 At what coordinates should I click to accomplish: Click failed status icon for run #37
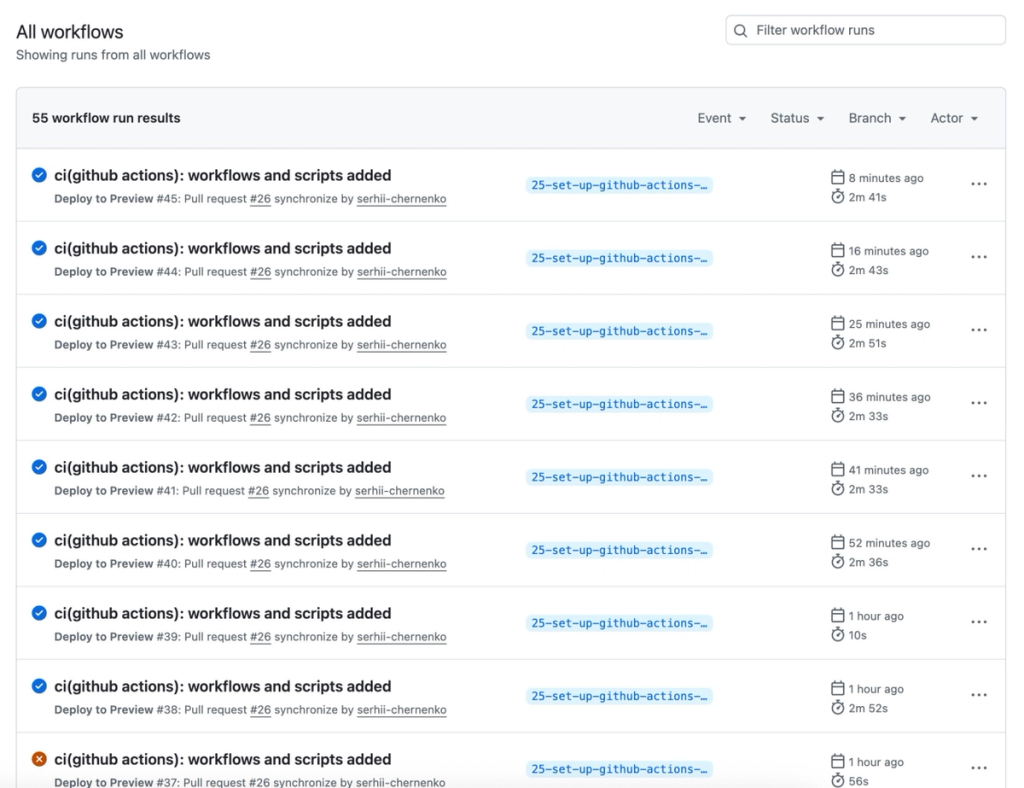coord(39,759)
